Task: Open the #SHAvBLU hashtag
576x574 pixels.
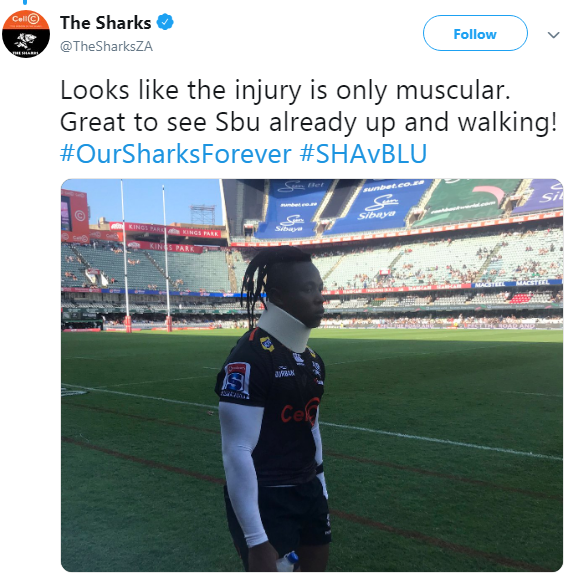Action: click(x=363, y=154)
